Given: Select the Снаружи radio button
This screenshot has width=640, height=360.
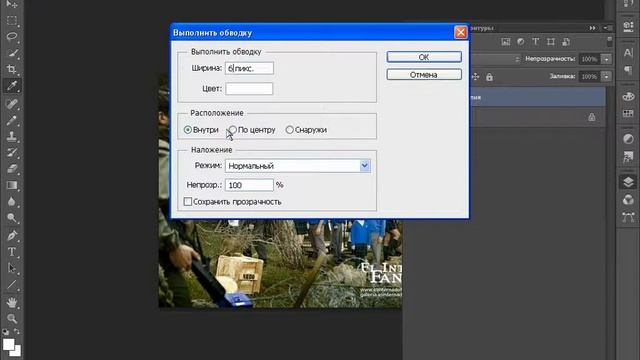Looking at the screenshot, I should click(x=289, y=130).
